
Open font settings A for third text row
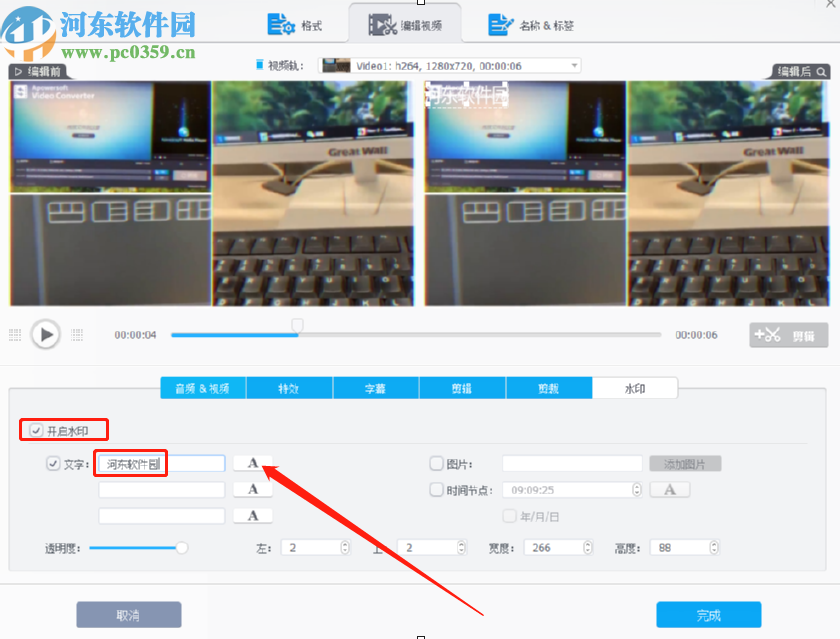click(253, 515)
